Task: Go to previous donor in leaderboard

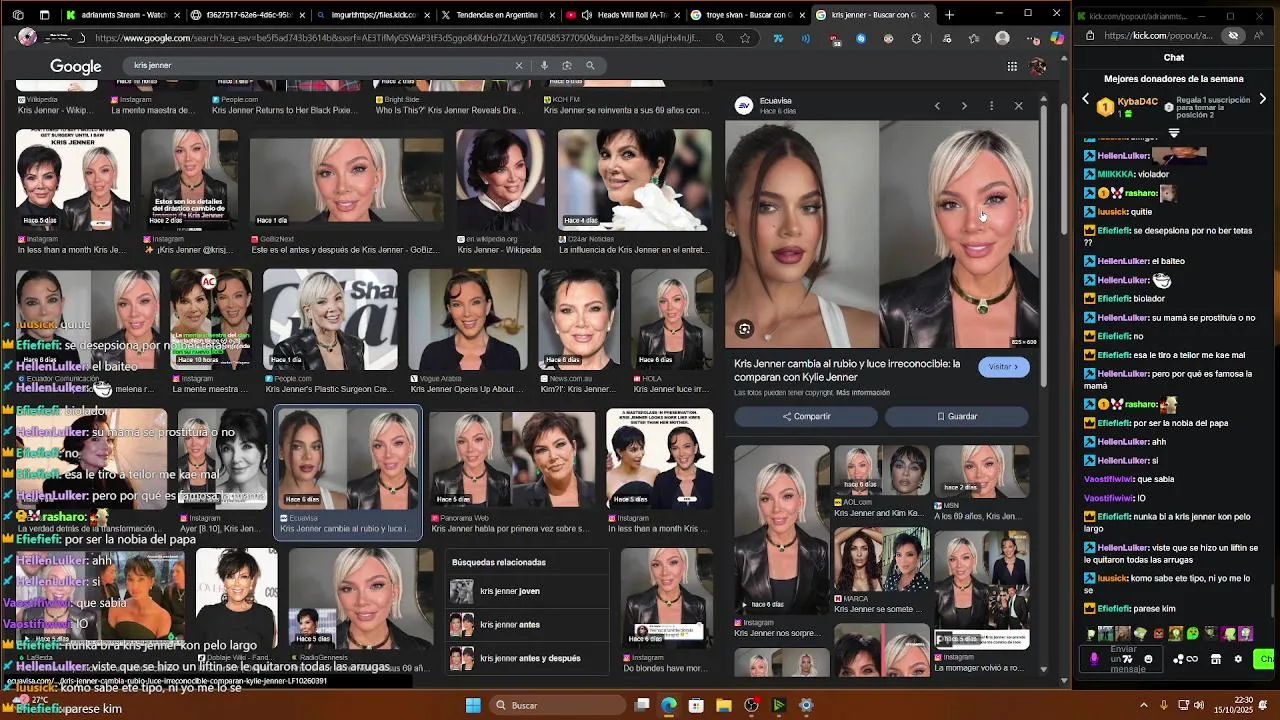Action: click(1086, 99)
